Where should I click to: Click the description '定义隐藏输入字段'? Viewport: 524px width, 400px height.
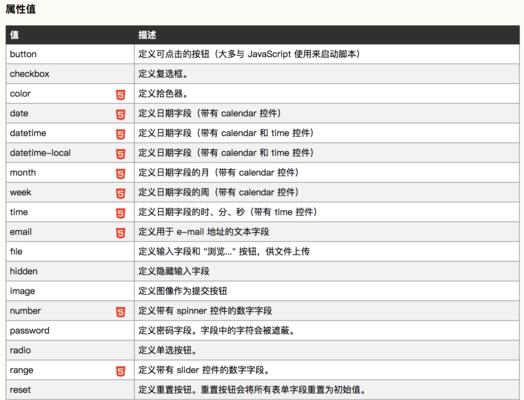point(174,271)
